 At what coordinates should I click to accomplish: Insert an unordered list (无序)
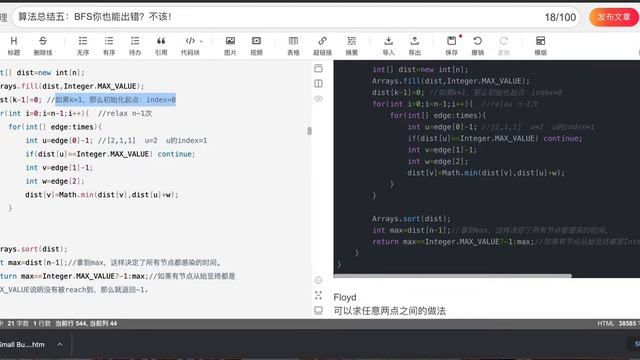[x=83, y=45]
